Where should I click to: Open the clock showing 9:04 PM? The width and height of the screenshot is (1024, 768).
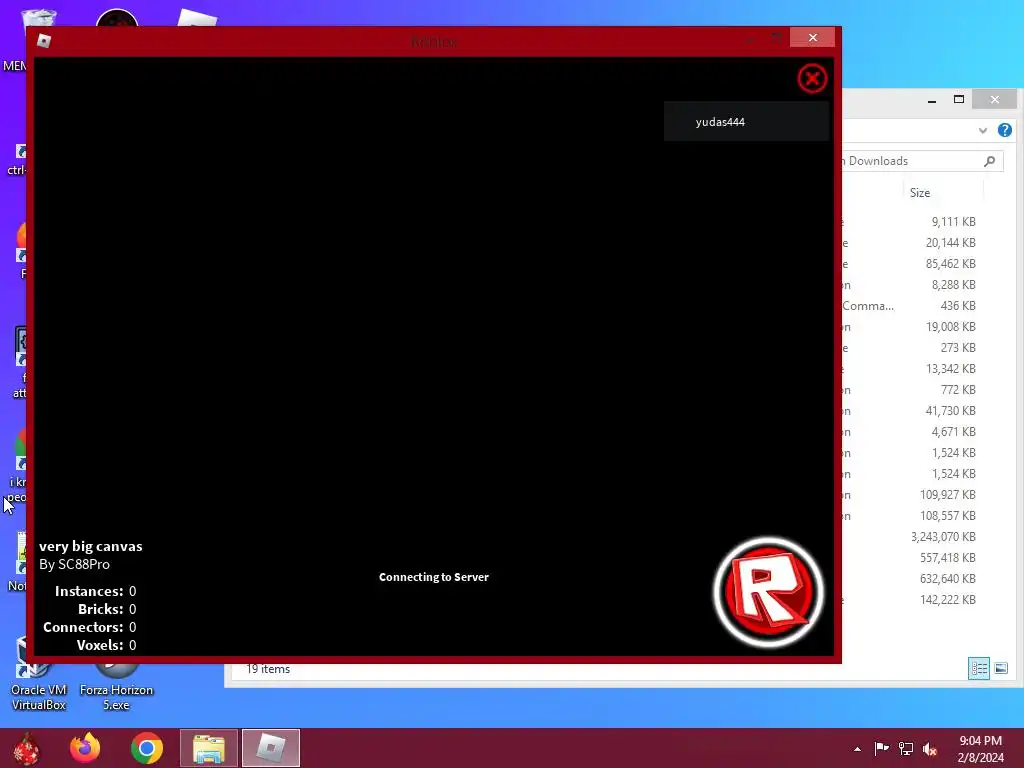pos(980,749)
